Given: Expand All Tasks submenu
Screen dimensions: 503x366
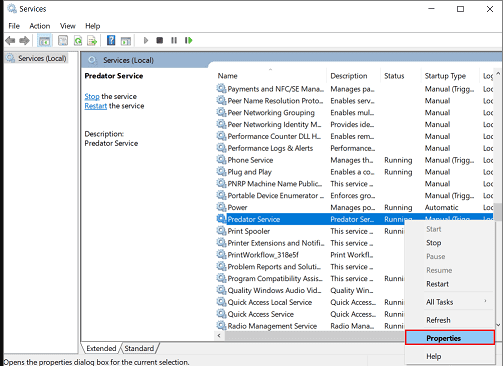Looking at the screenshot, I should point(450,302).
